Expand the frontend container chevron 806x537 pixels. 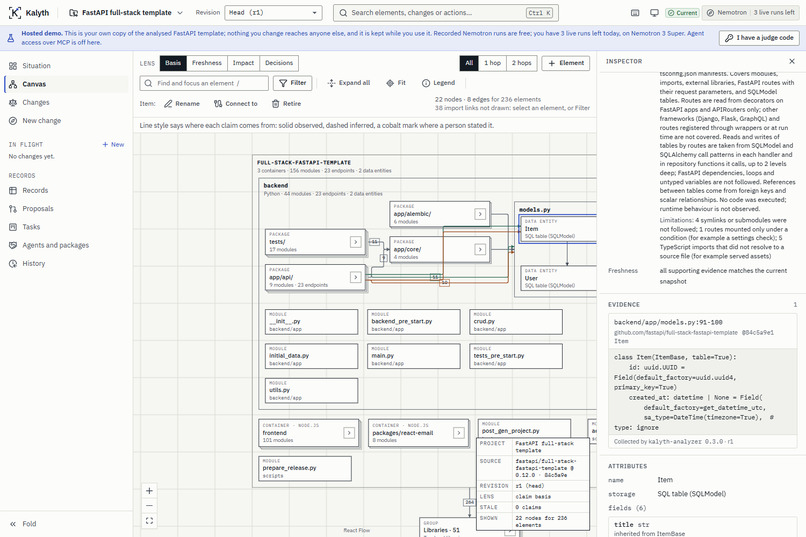click(349, 433)
